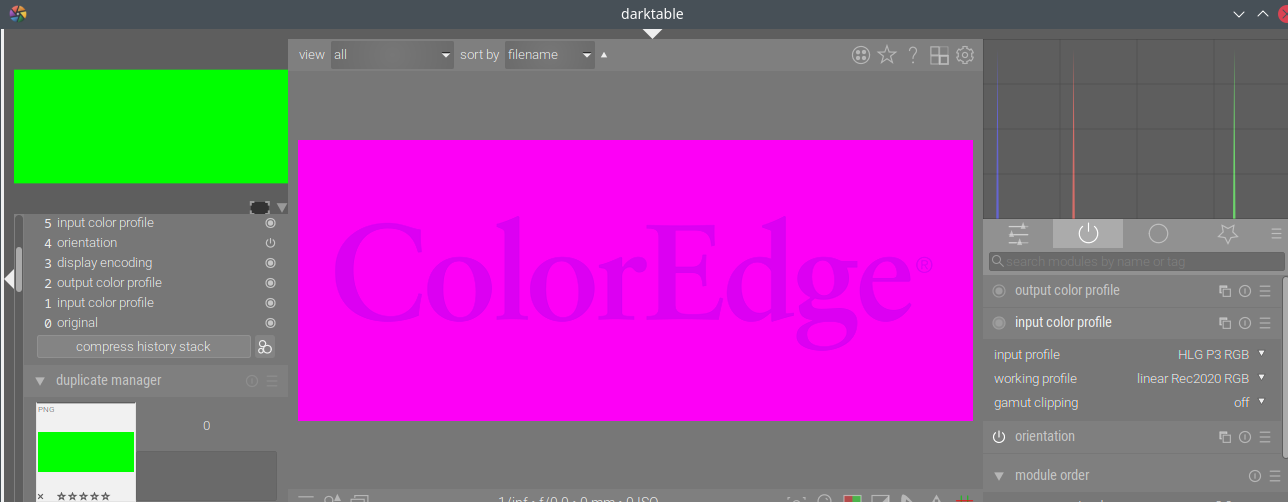Switch to the favorites star tab
The image size is (1288, 502).
1228,234
